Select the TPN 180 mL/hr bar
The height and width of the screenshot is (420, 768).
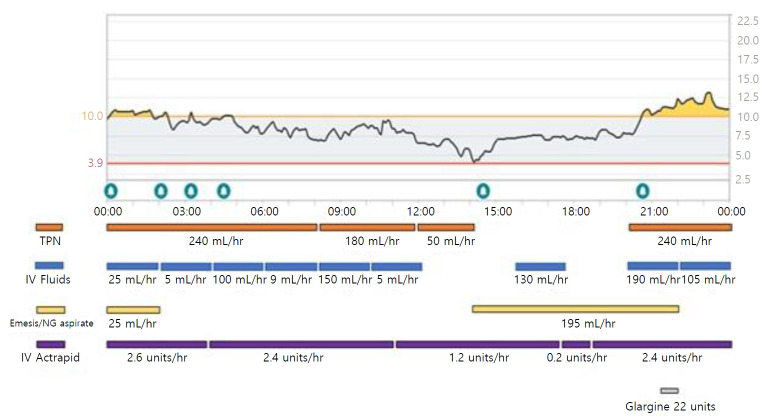367,227
